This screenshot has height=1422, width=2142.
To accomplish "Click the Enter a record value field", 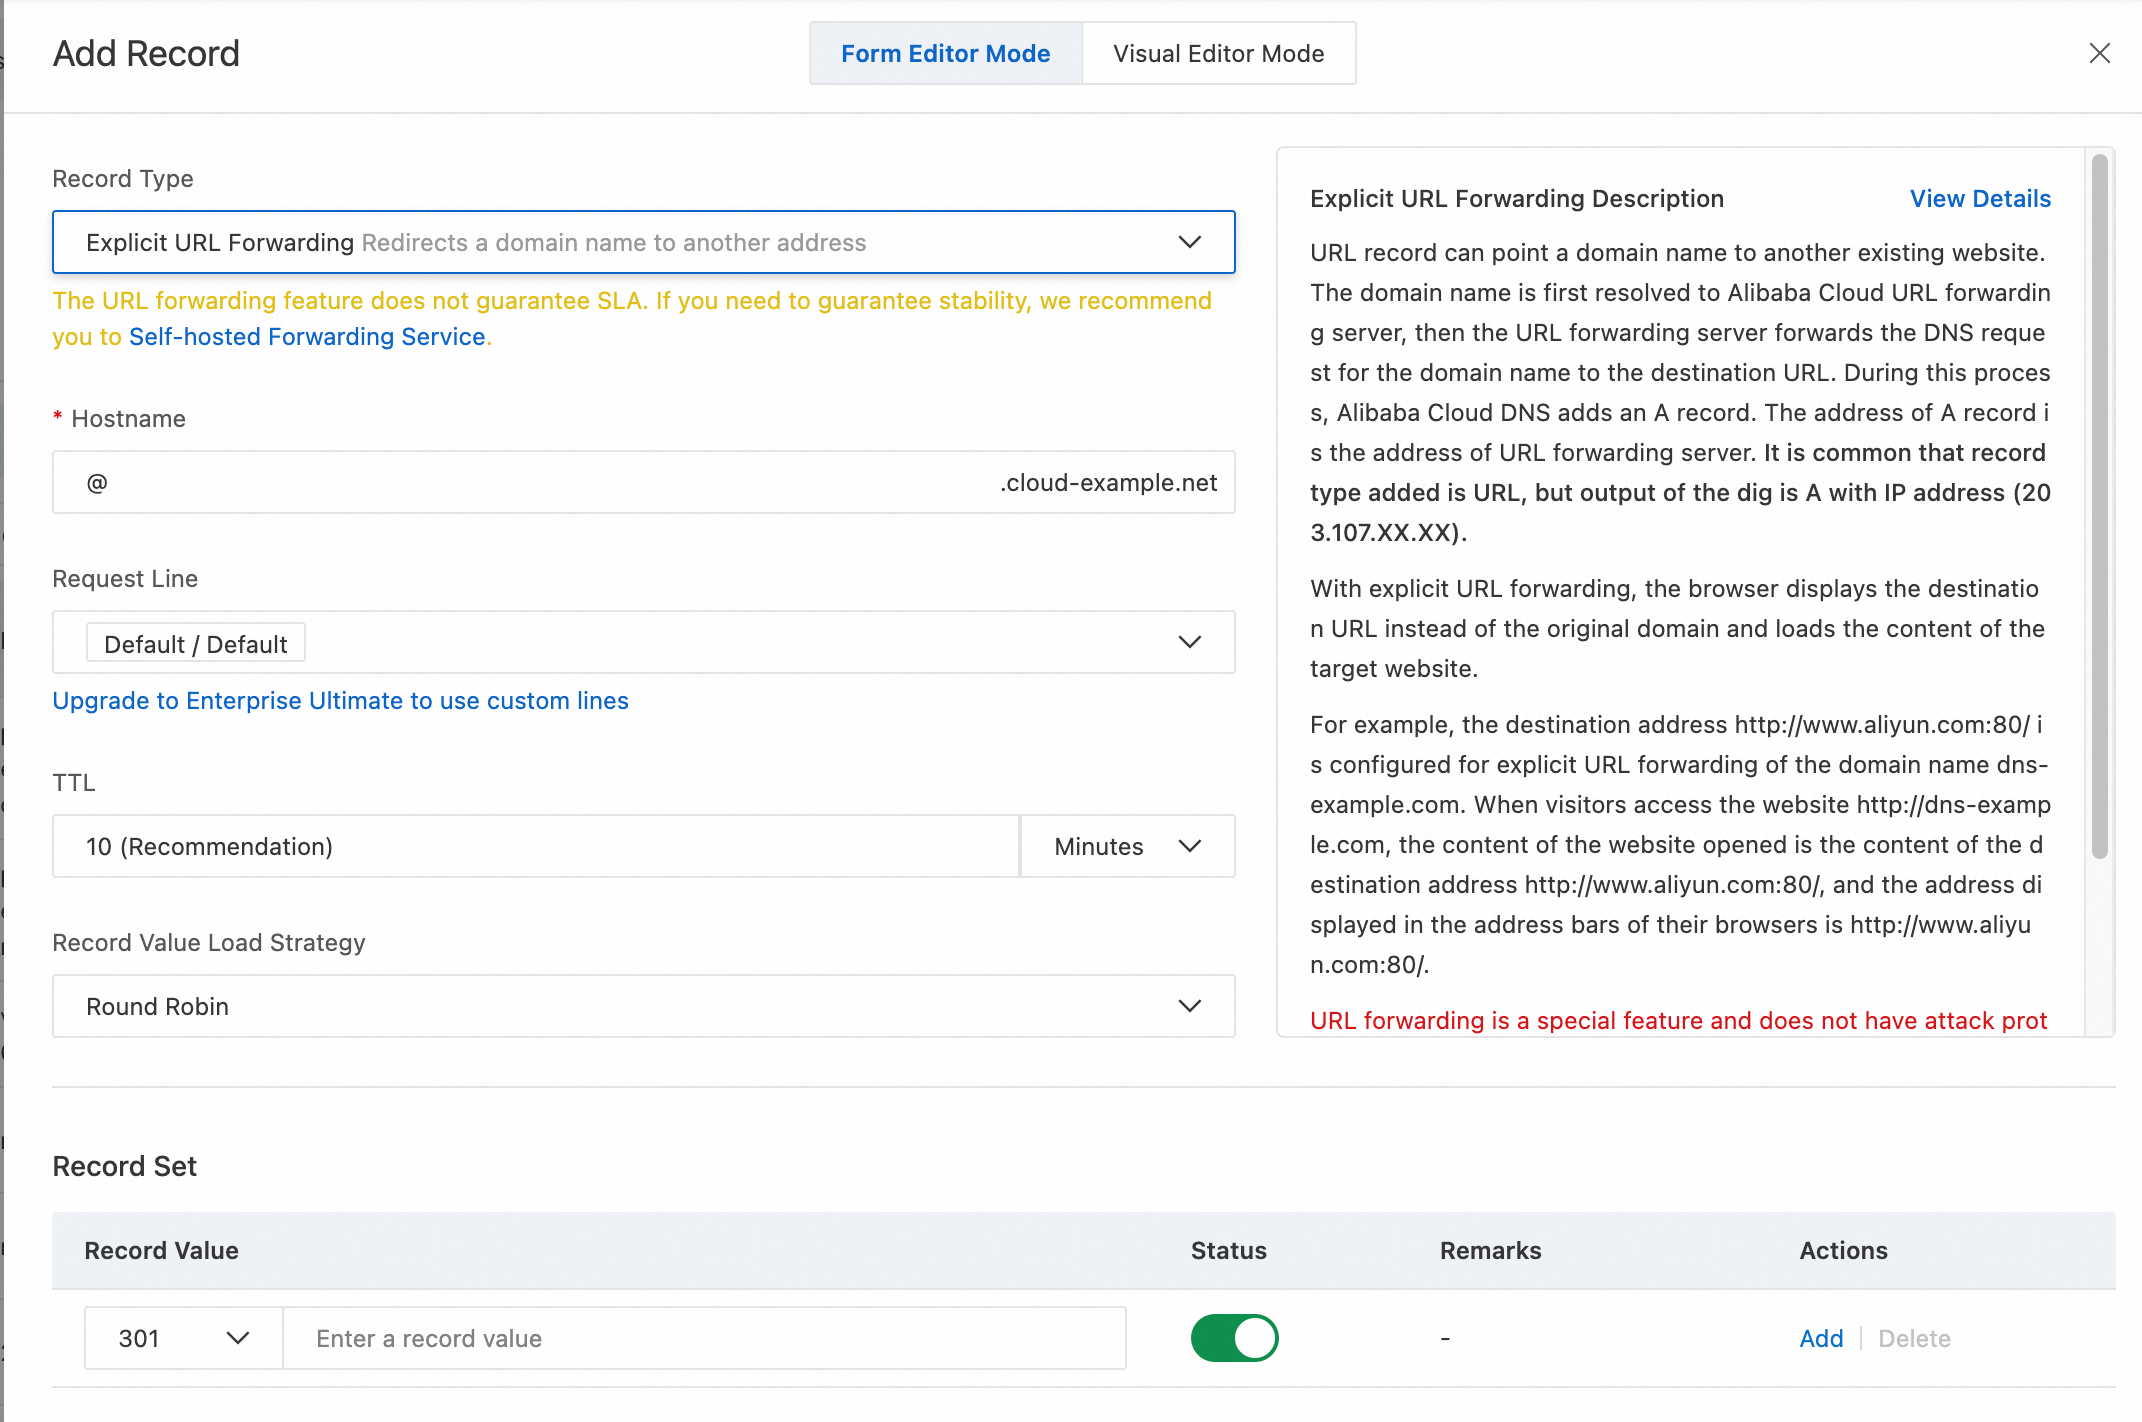I will coord(704,1339).
